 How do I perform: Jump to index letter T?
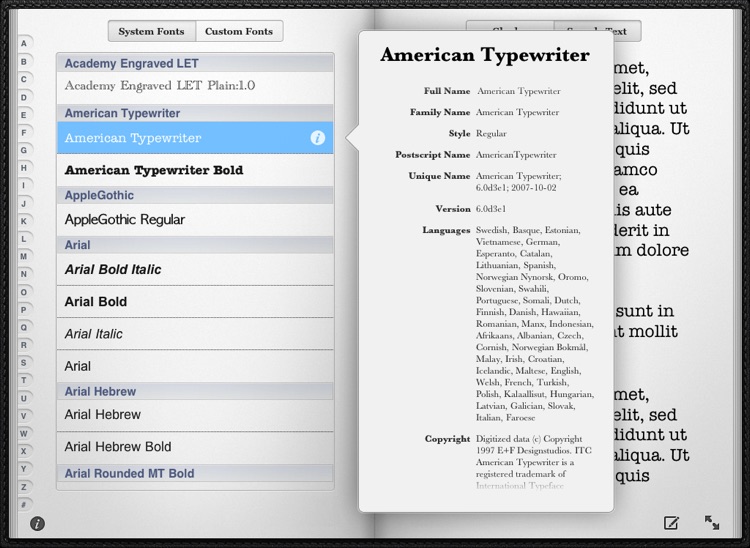24,381
